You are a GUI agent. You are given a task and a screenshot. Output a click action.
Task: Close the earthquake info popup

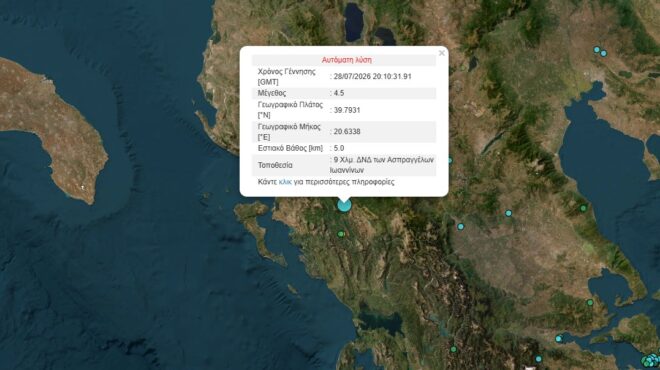(442, 53)
